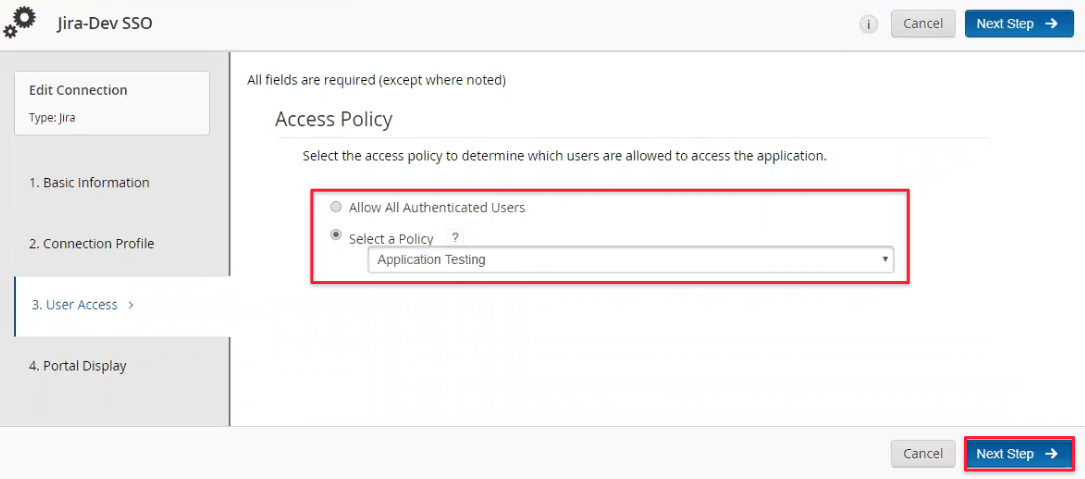The image size is (1085, 479).
Task: Continue using bottom Next Step button
Action: [1019, 454]
